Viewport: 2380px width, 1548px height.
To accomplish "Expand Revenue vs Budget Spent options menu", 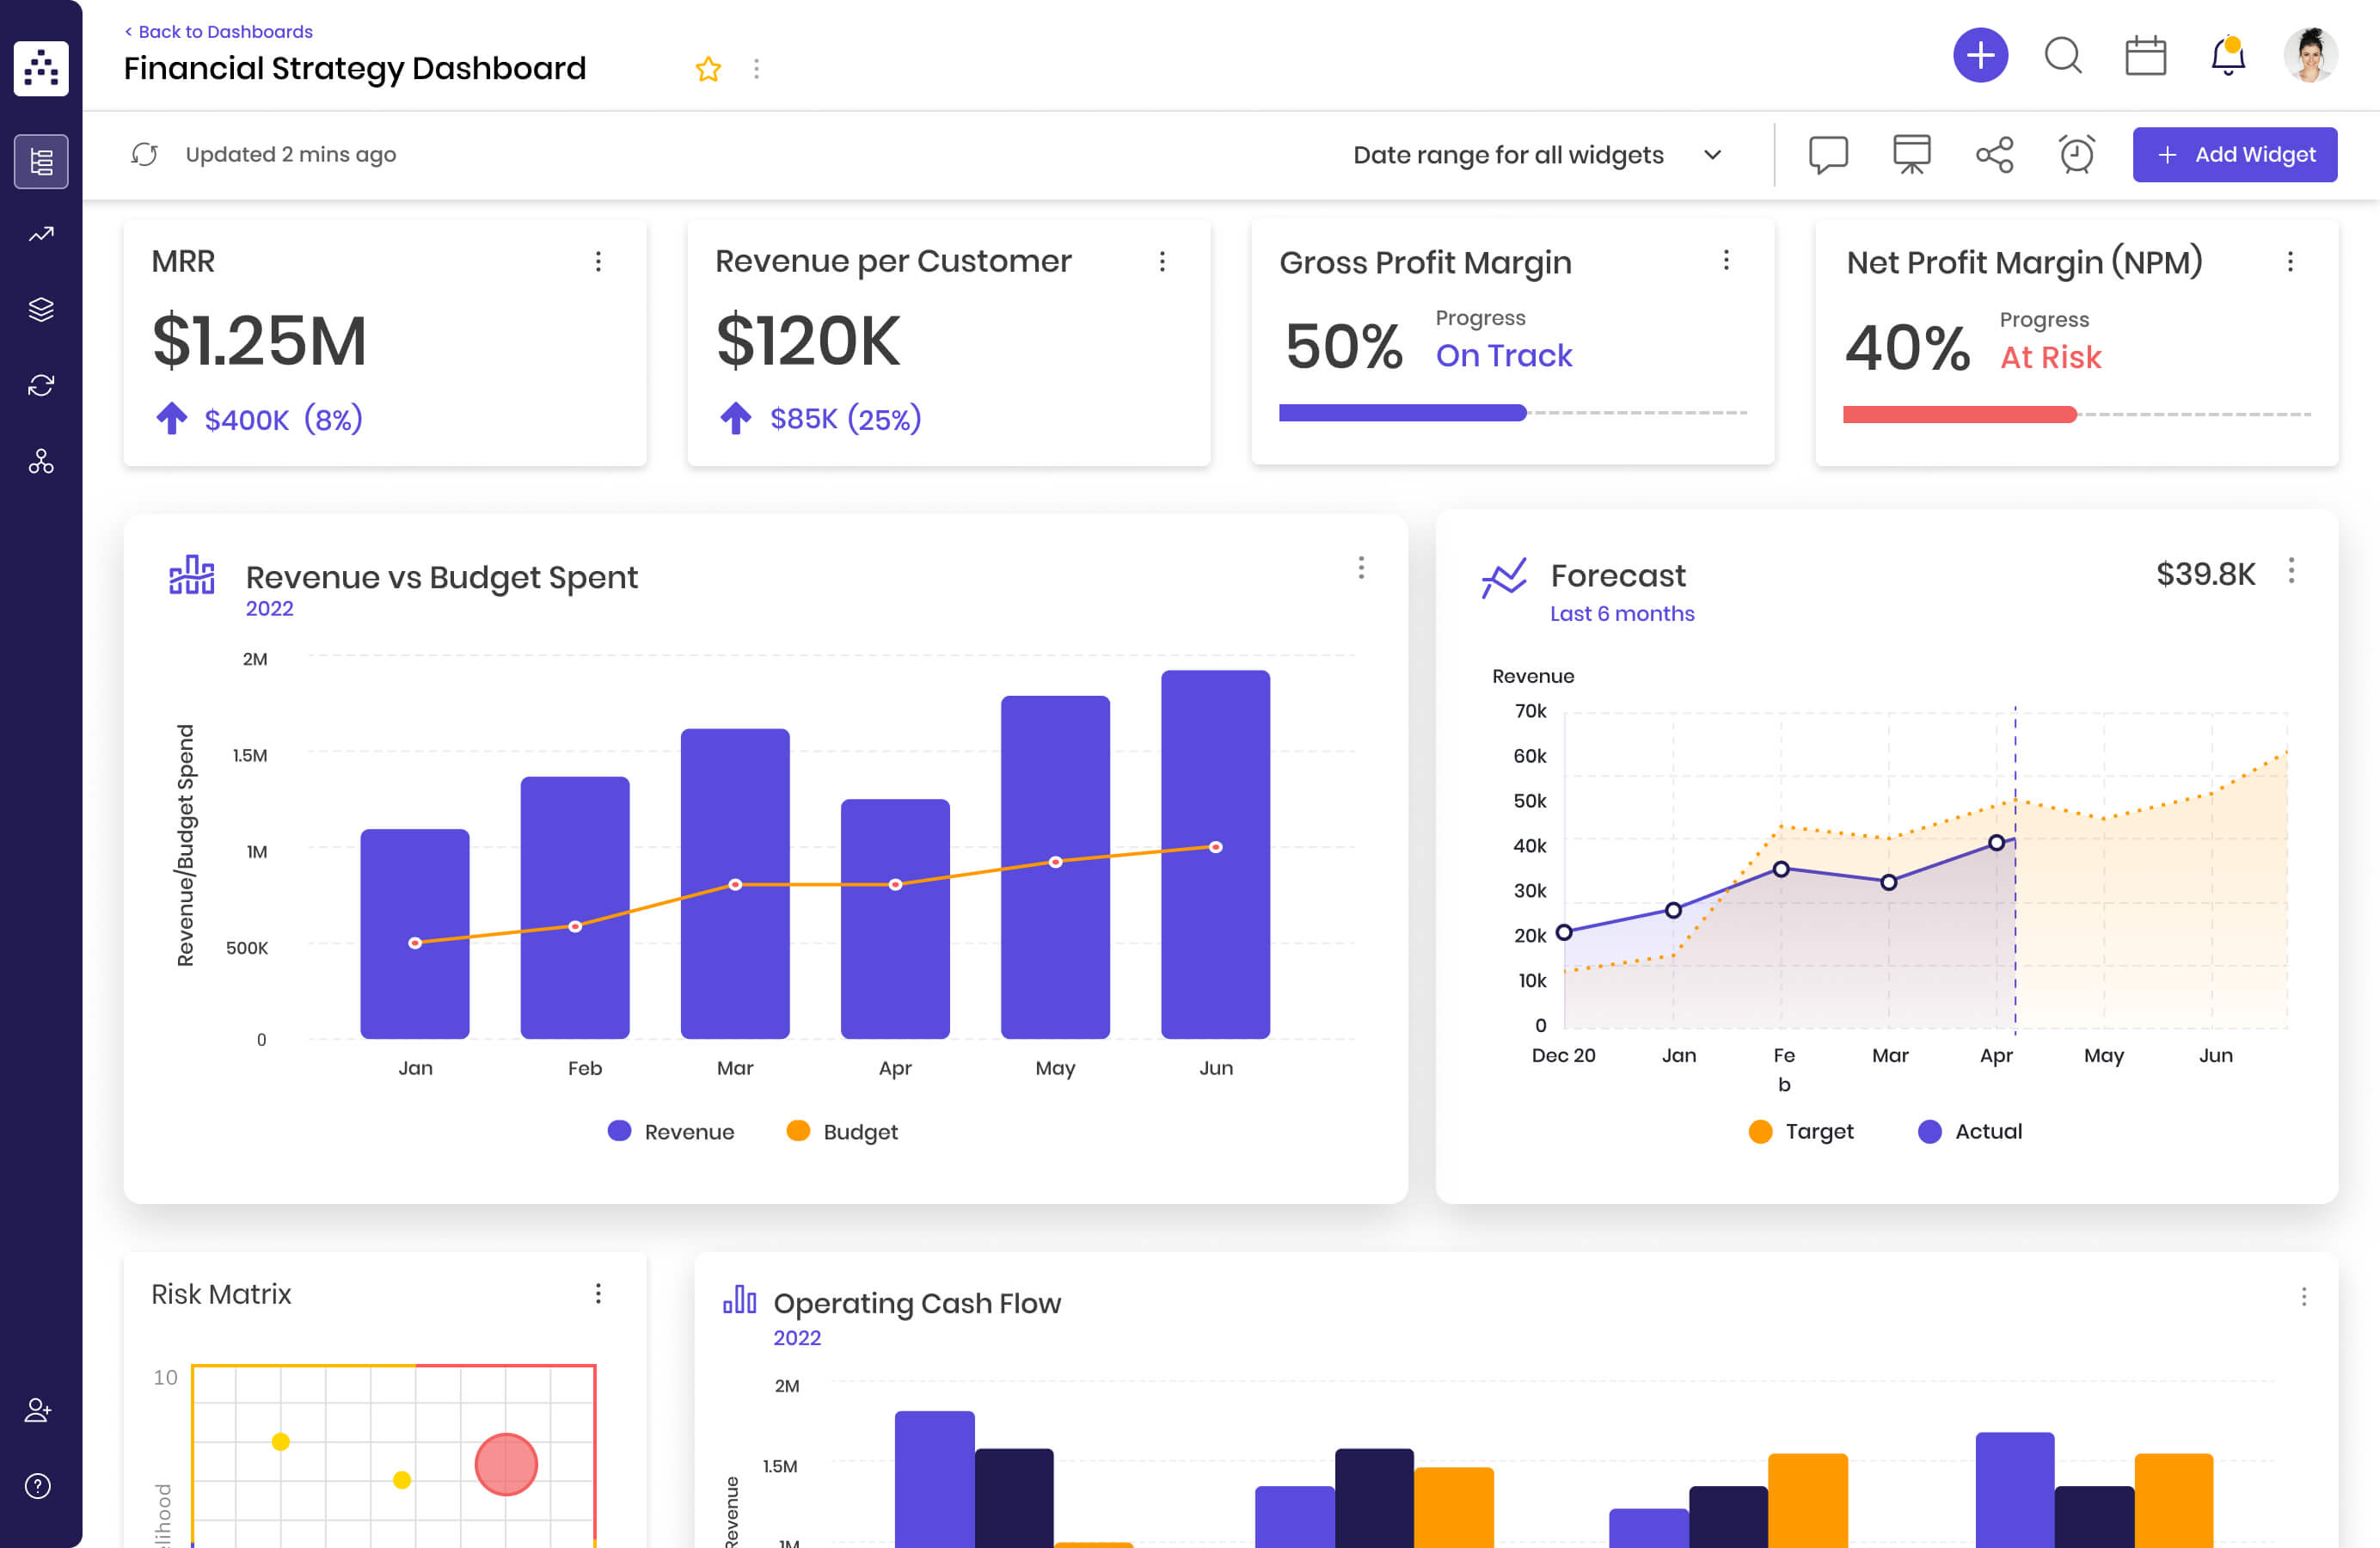I will pos(1362,568).
